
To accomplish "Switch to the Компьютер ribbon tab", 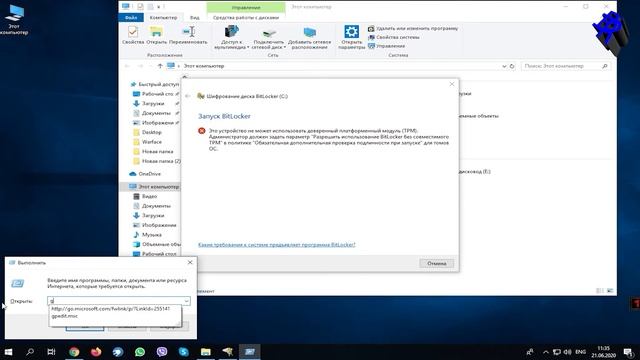I will point(163,18).
